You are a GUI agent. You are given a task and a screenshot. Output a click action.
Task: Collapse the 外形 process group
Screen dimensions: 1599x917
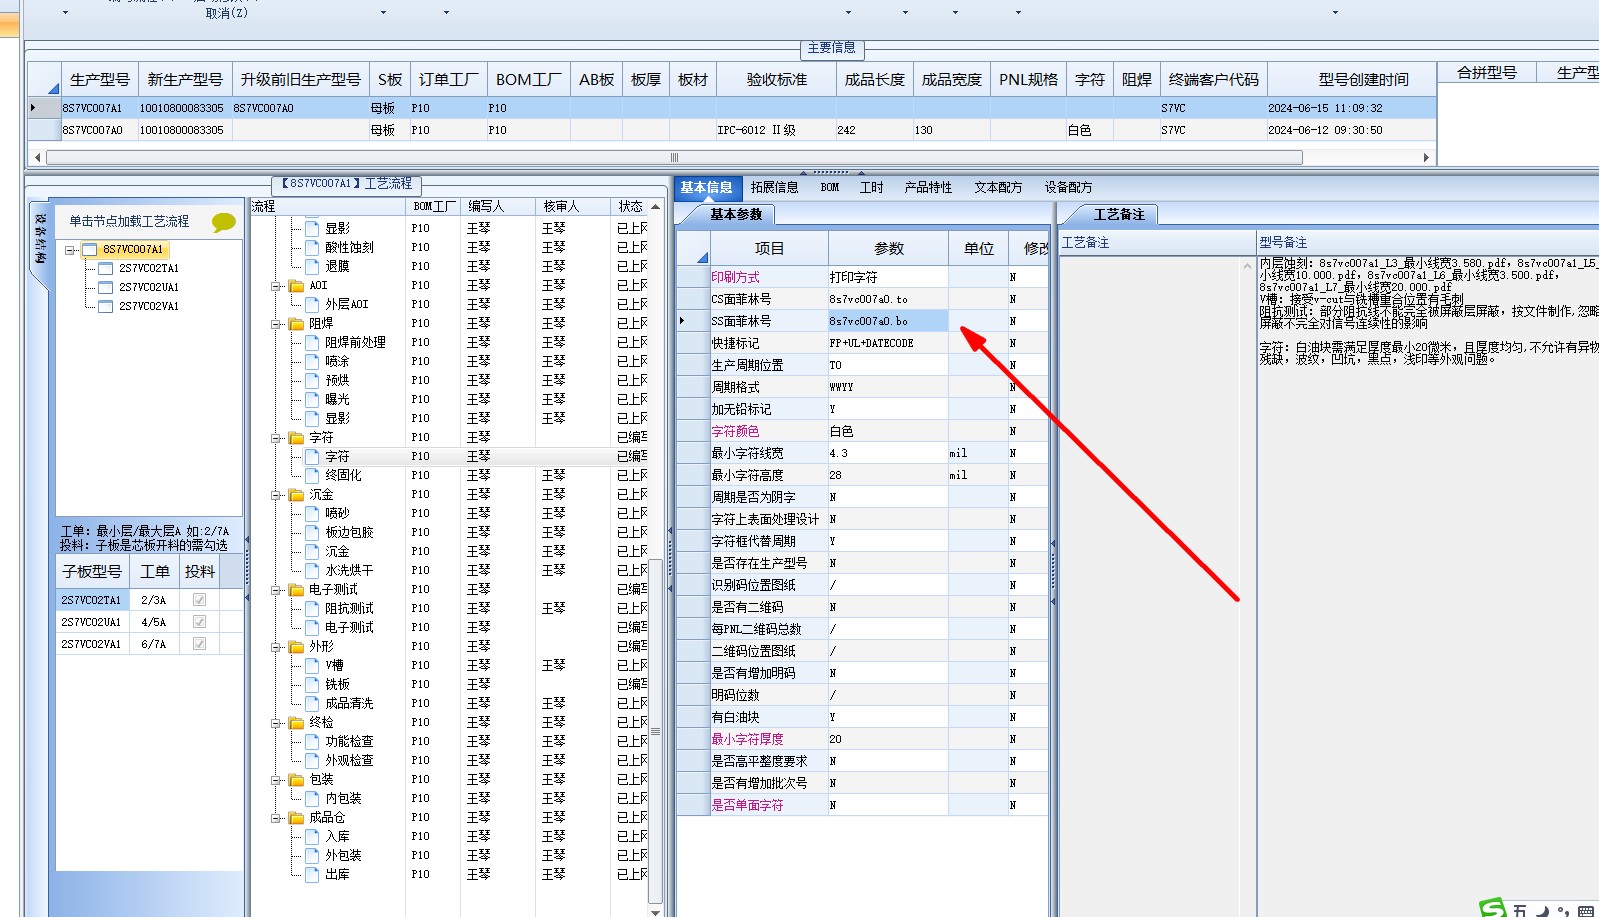pos(277,647)
